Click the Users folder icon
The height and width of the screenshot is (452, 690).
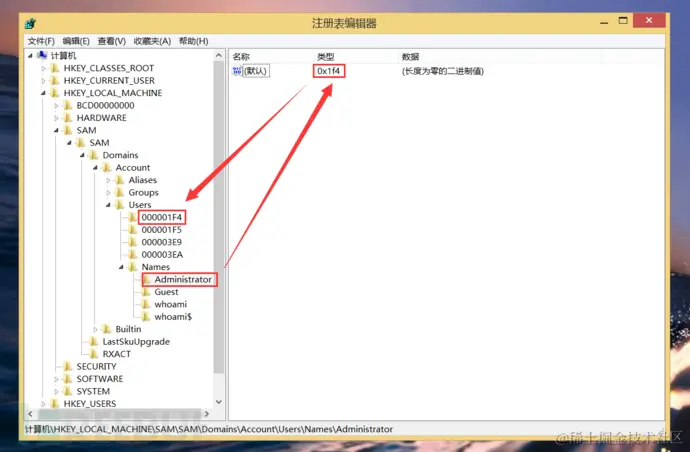(120, 205)
